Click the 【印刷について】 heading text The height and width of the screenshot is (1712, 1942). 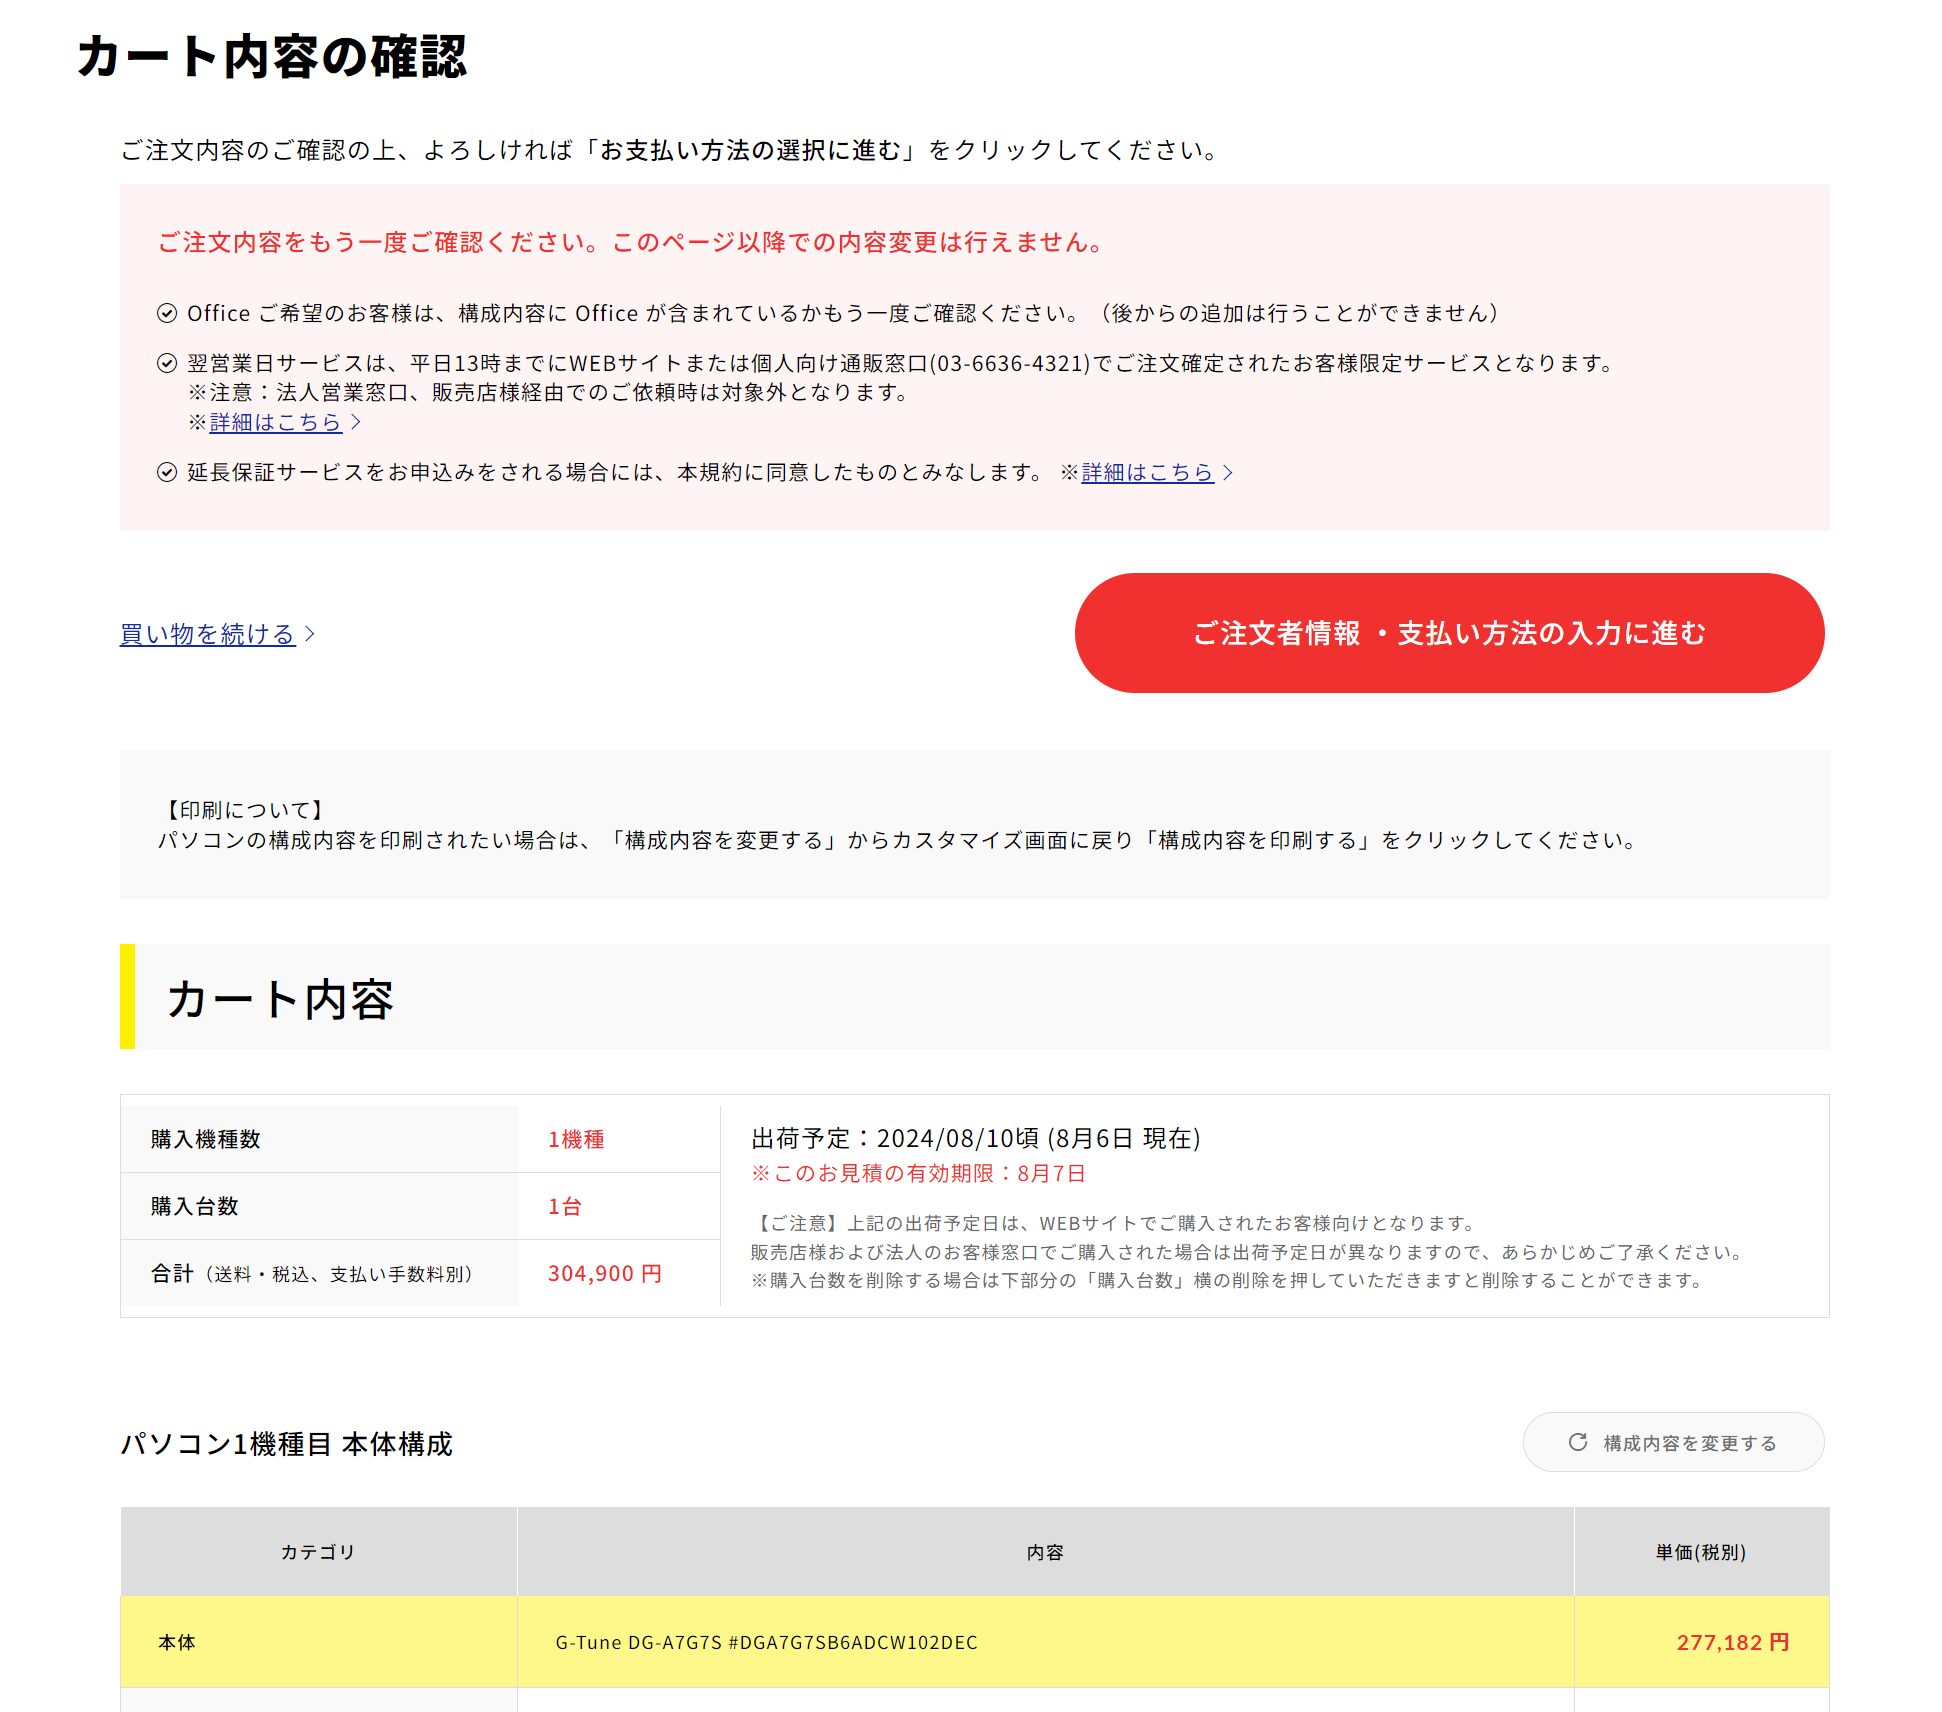point(243,810)
